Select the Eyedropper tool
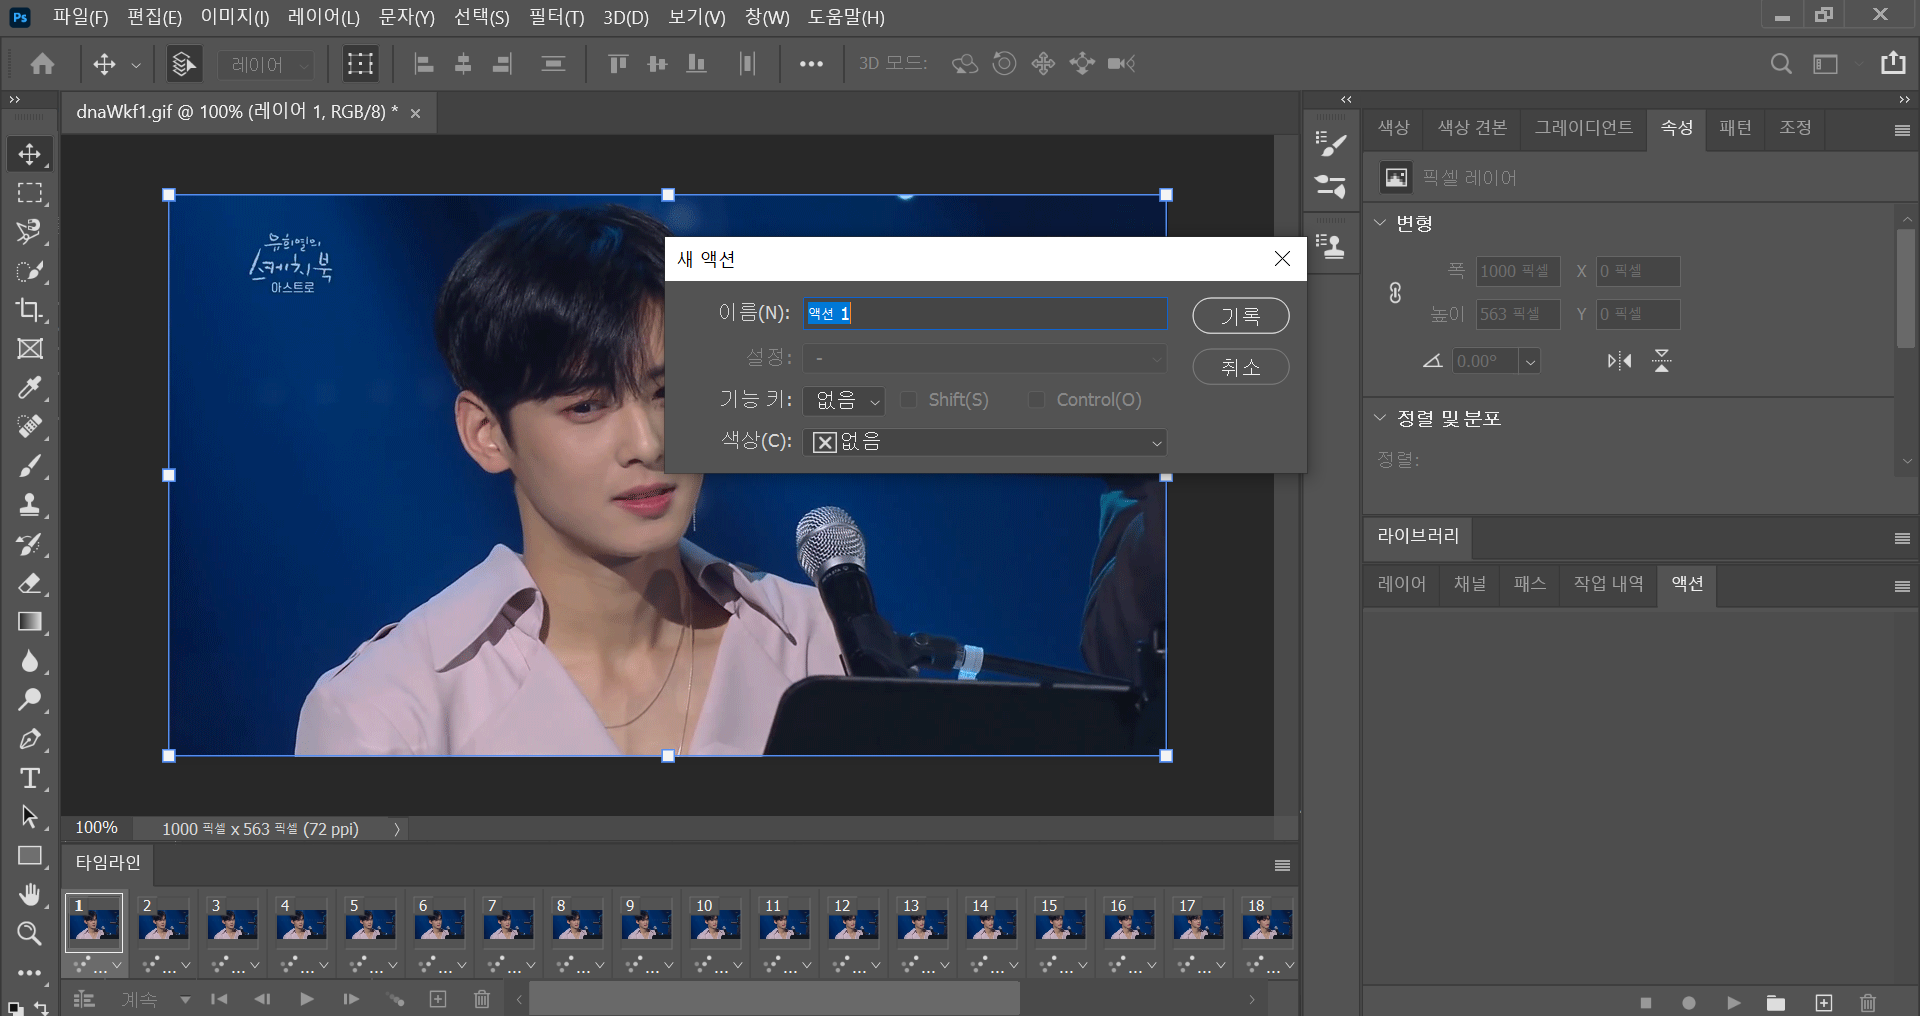The image size is (1920, 1016). point(29,388)
